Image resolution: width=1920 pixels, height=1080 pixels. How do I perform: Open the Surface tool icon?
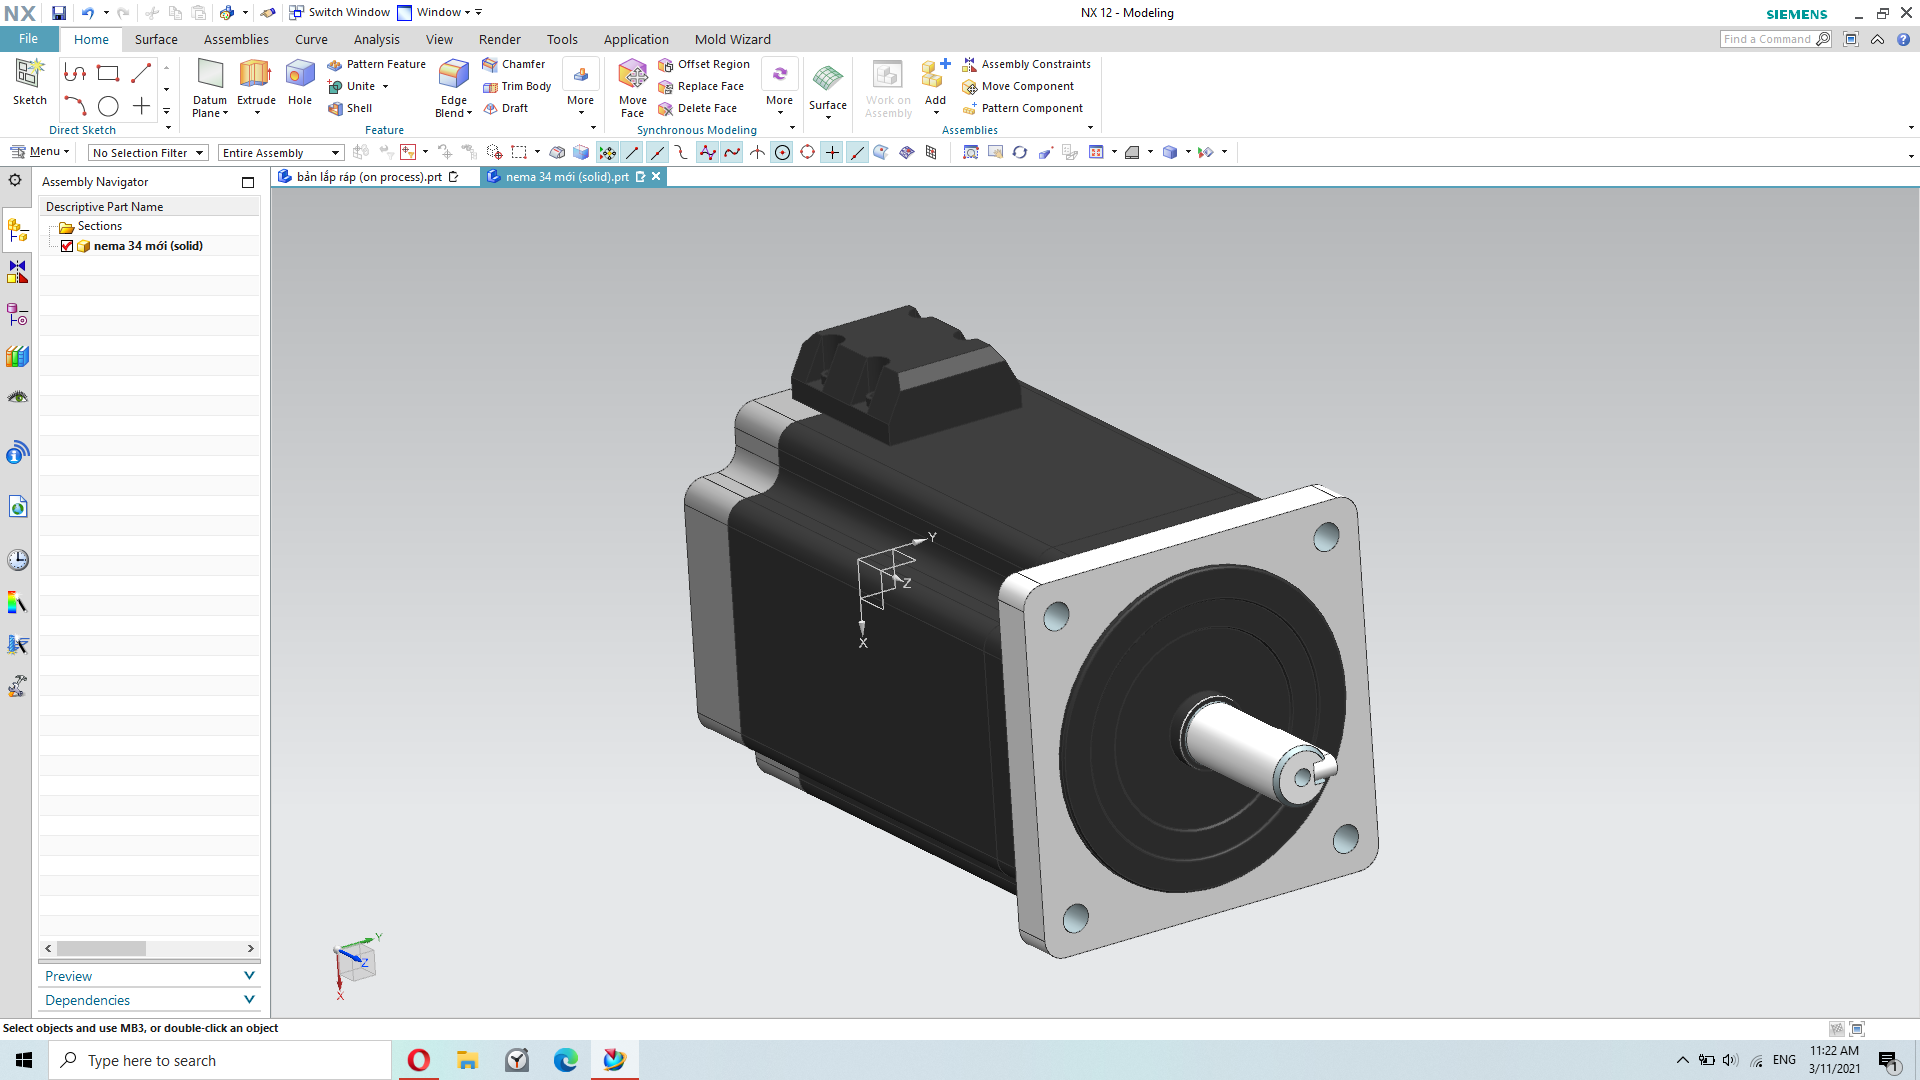coord(827,78)
